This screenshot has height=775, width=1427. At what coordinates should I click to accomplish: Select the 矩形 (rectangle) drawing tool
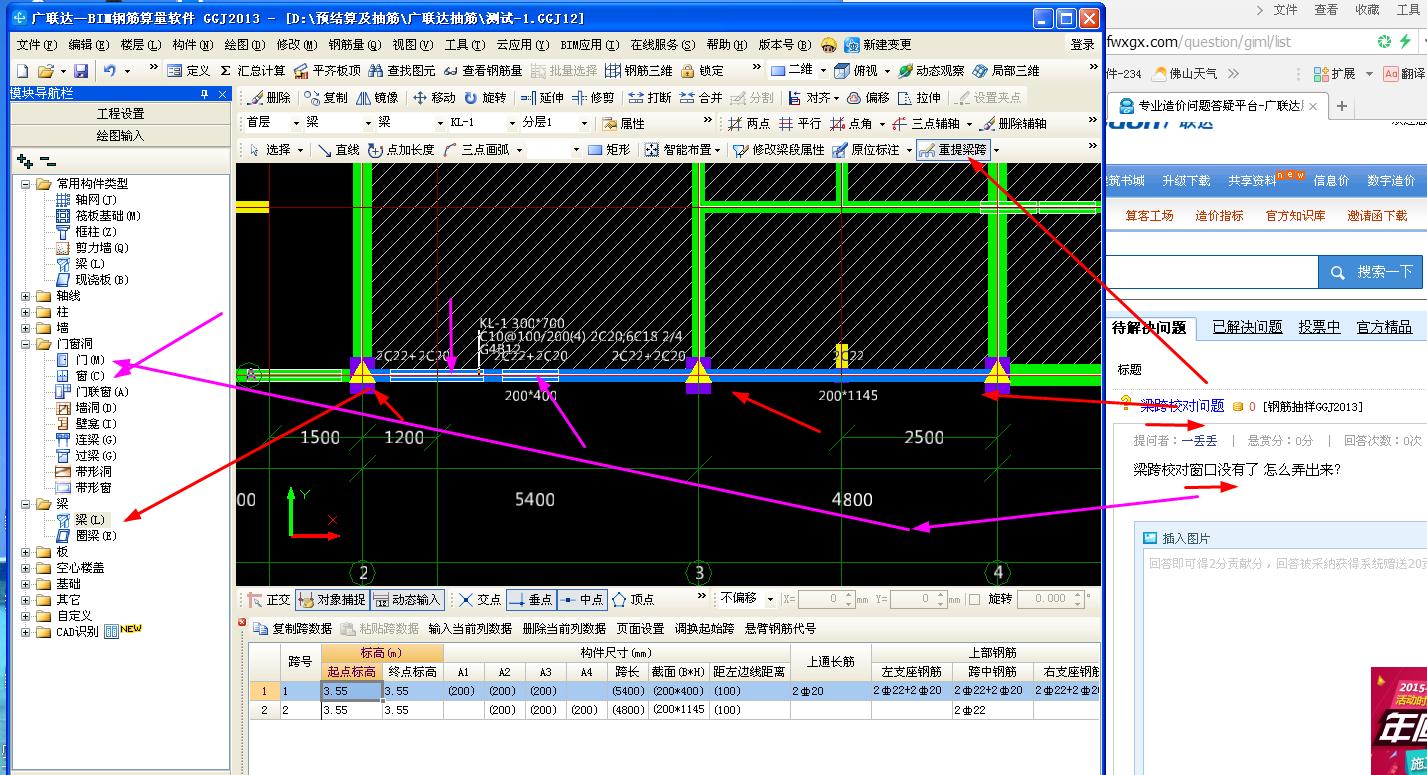[609, 149]
